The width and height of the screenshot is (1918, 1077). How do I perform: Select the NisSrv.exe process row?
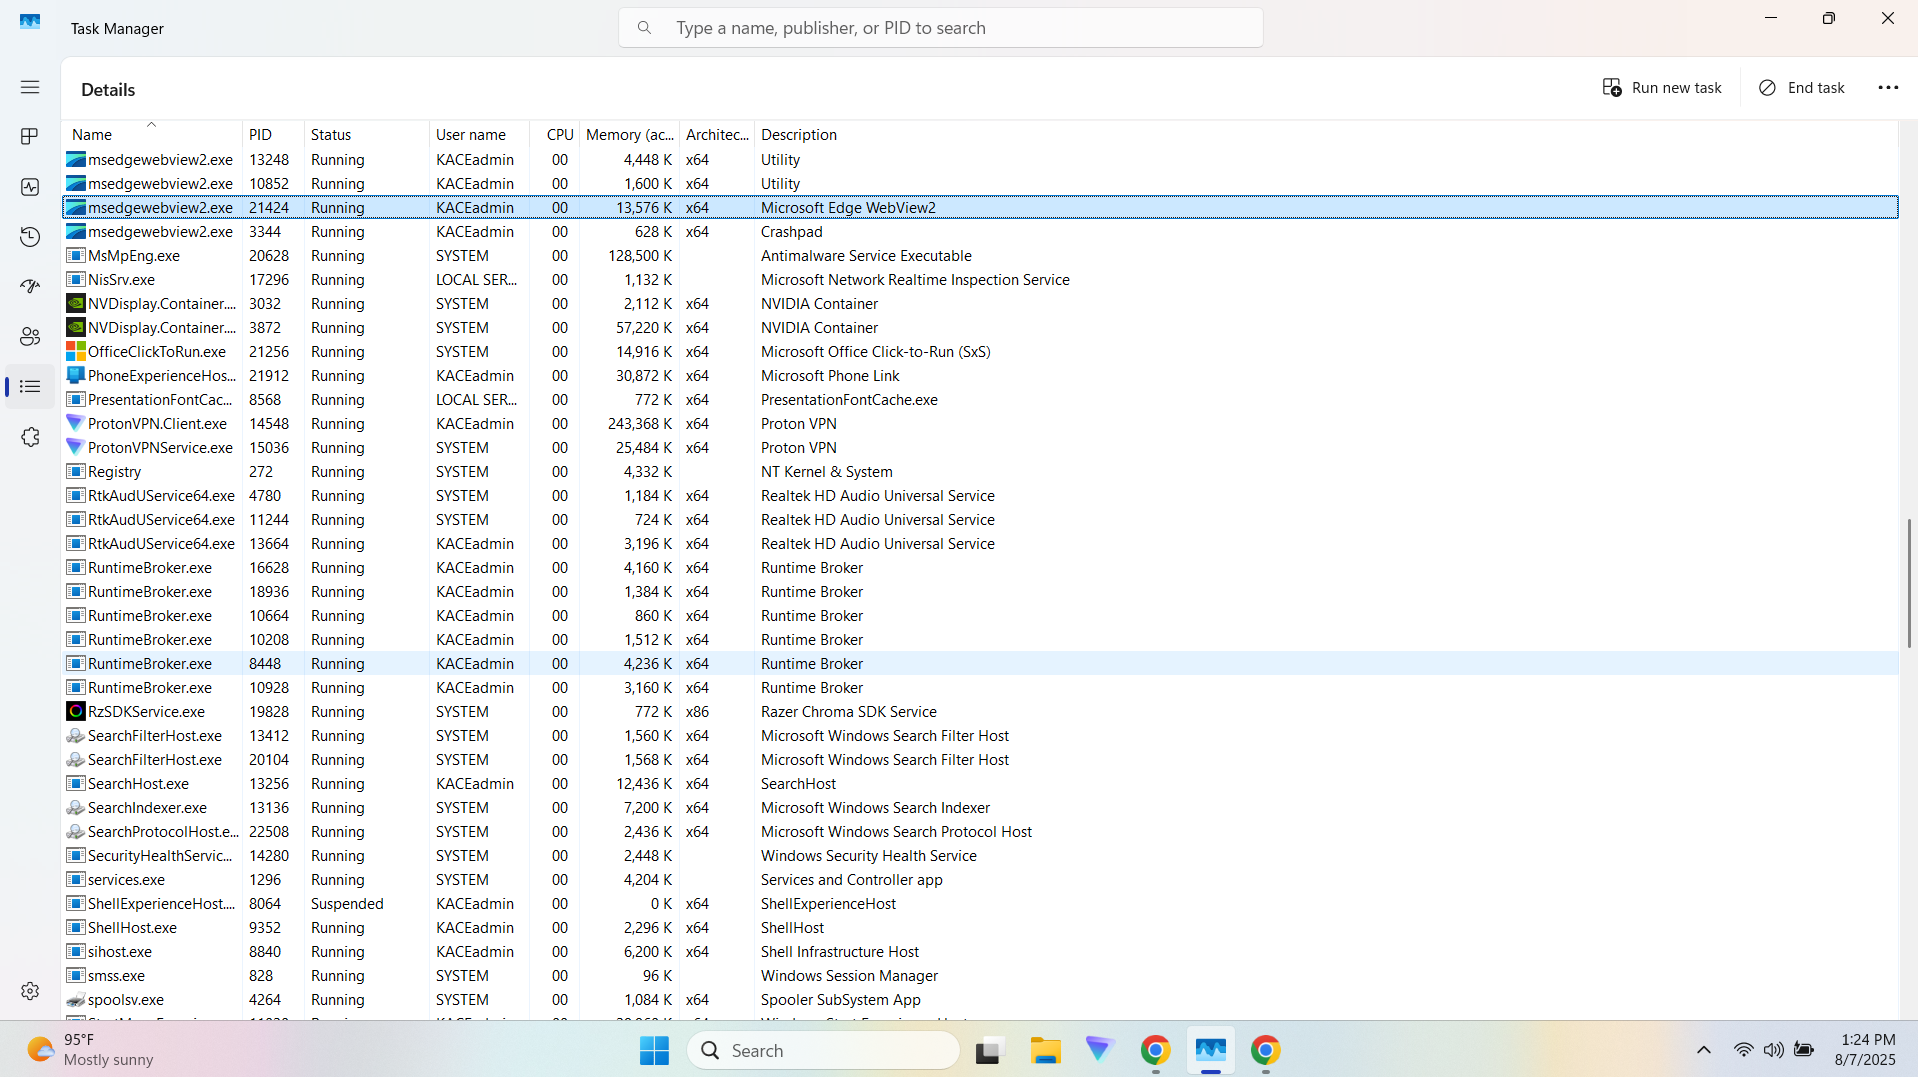click(980, 280)
